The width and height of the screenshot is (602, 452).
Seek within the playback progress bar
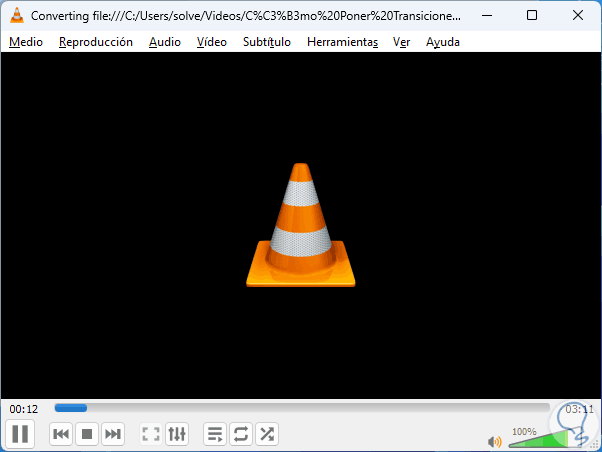point(302,408)
